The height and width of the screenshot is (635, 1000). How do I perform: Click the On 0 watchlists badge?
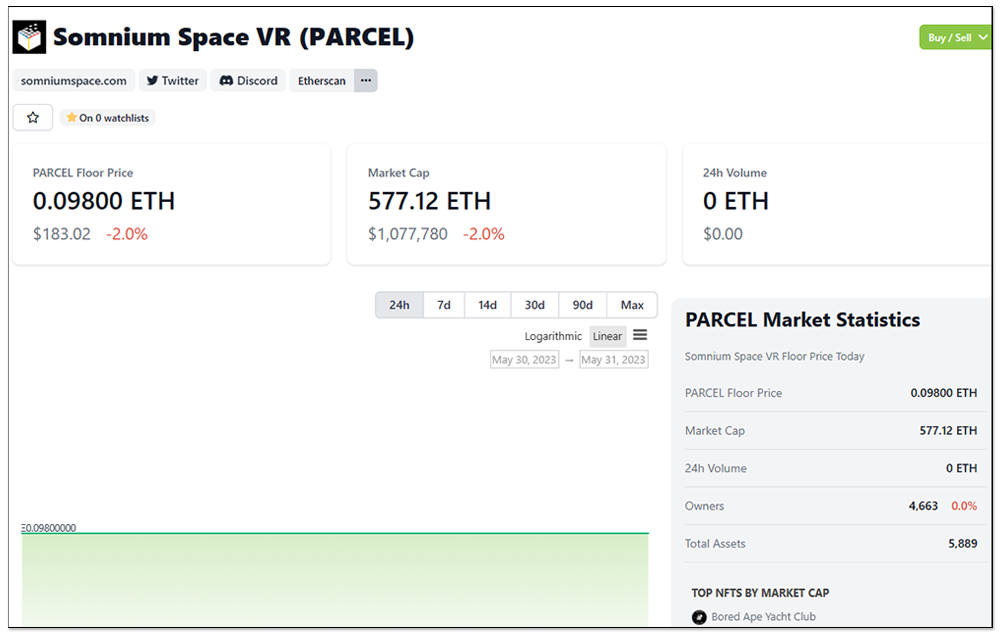[x=108, y=117]
